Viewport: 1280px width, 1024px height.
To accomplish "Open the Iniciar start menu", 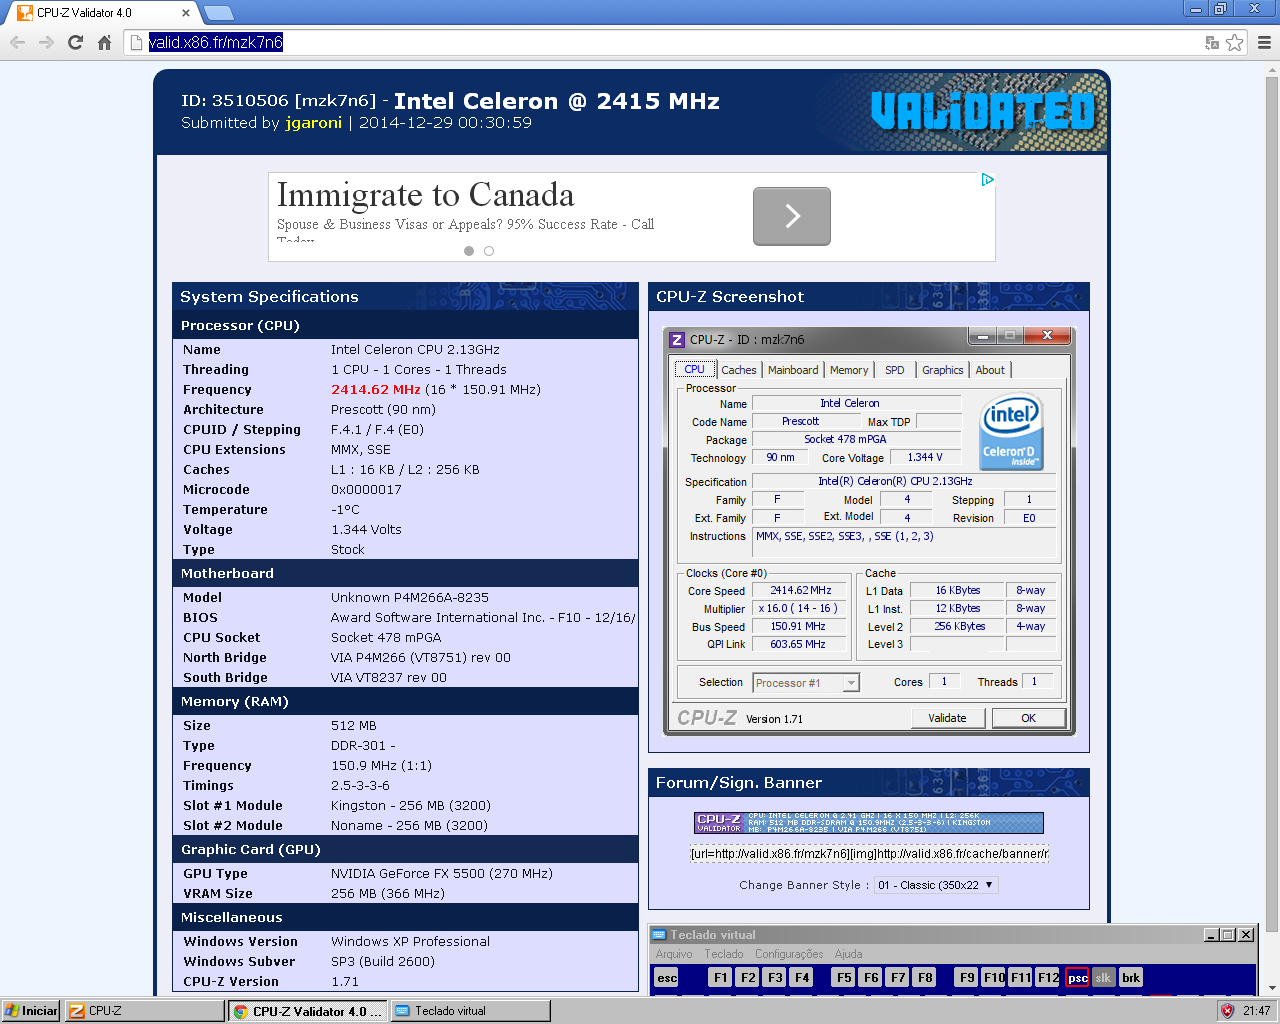I will (31, 1011).
